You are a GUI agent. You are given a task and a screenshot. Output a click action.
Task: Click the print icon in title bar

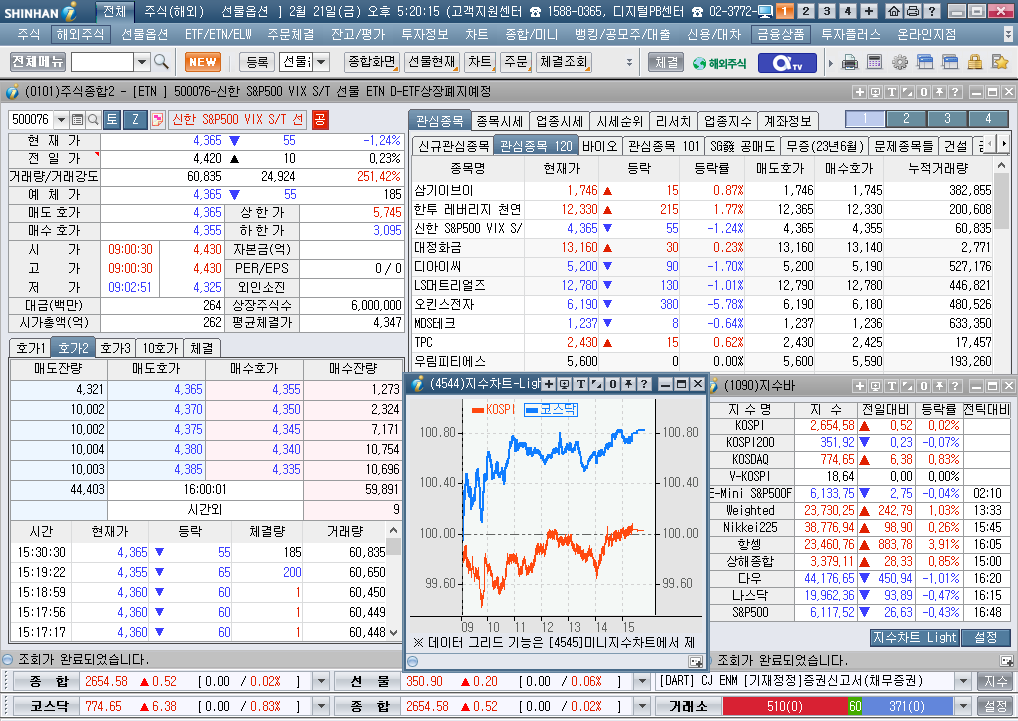click(x=913, y=11)
